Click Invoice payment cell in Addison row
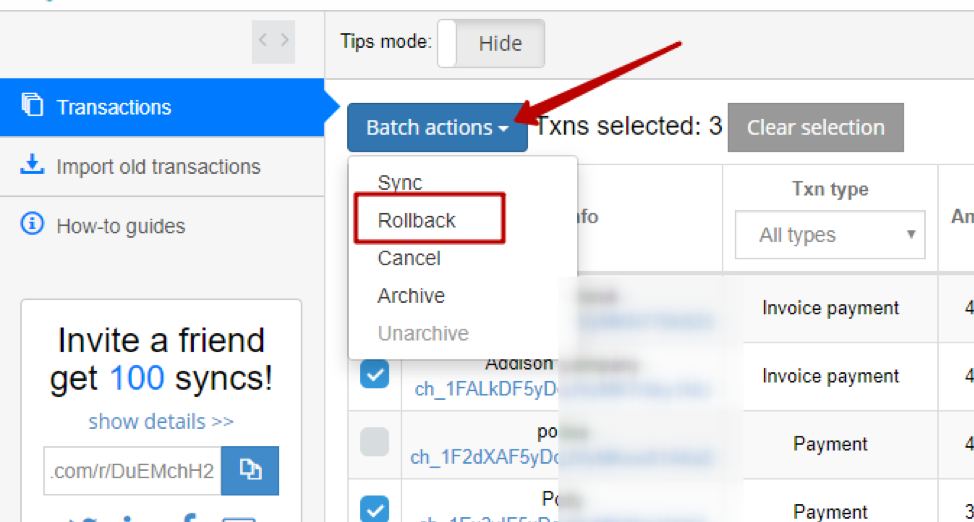Screen dimensions: 974x522 point(831,376)
